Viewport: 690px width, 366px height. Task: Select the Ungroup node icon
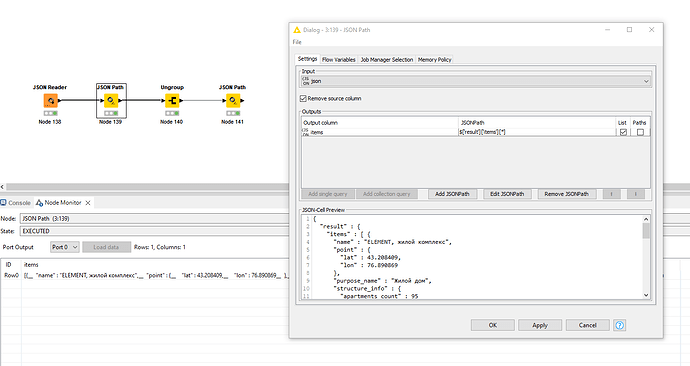coord(172,101)
